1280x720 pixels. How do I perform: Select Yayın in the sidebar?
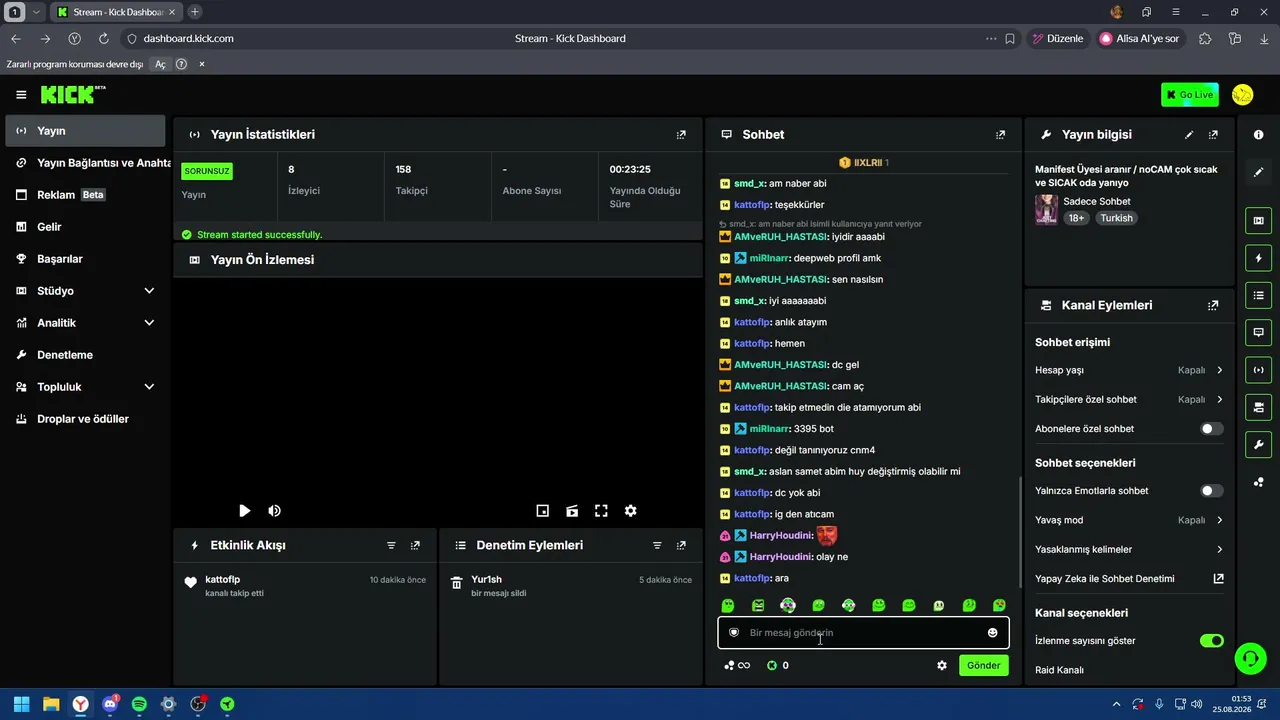[x=86, y=131]
